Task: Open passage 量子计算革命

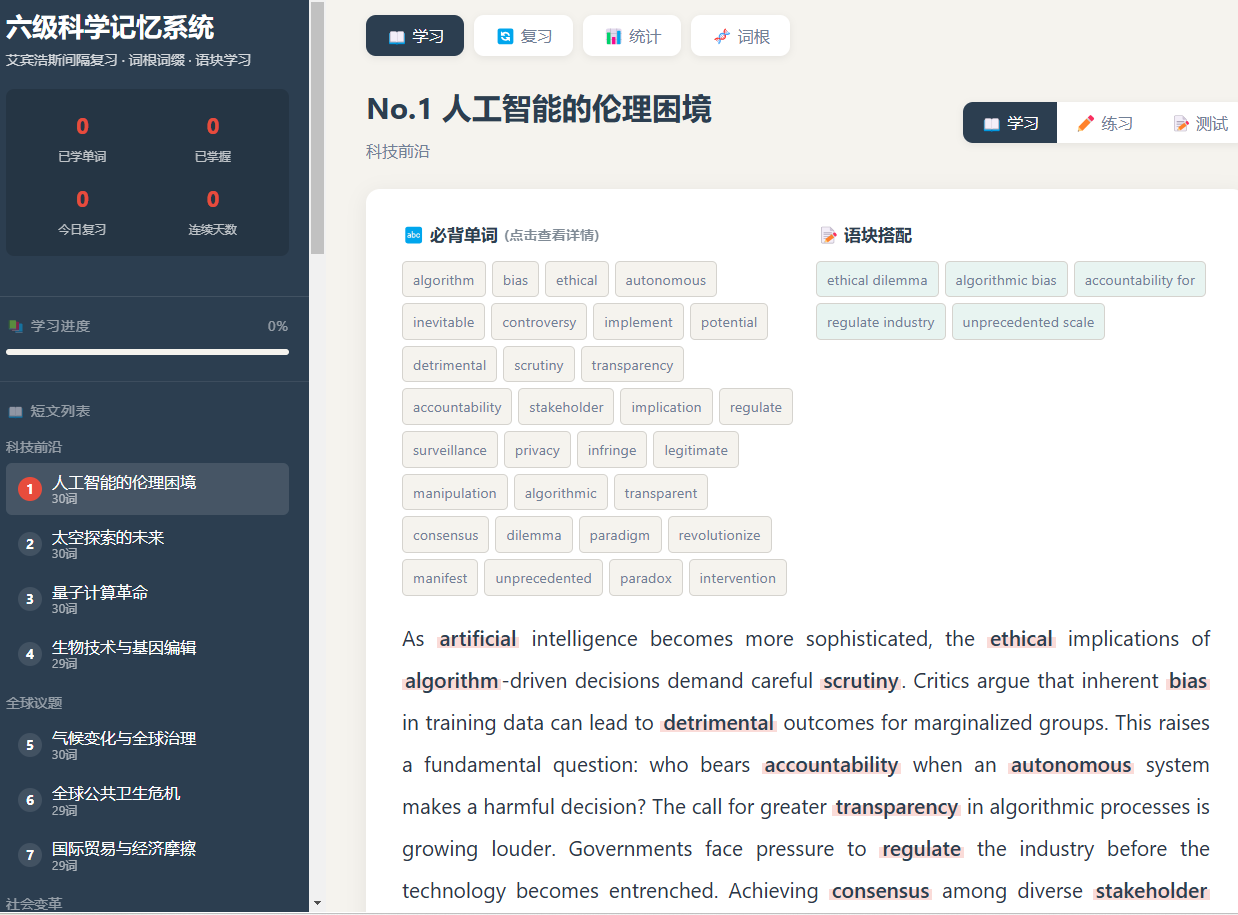Action: pyautogui.click(x=147, y=599)
